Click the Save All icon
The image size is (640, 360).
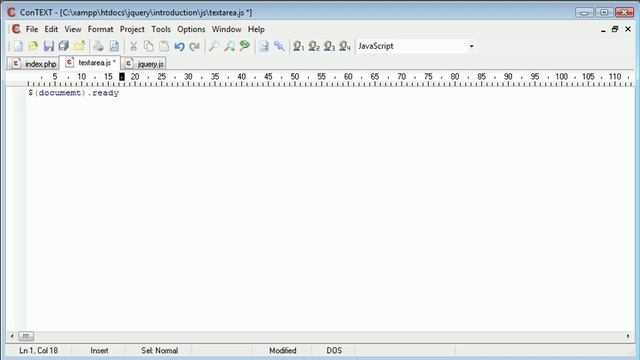tap(64, 46)
